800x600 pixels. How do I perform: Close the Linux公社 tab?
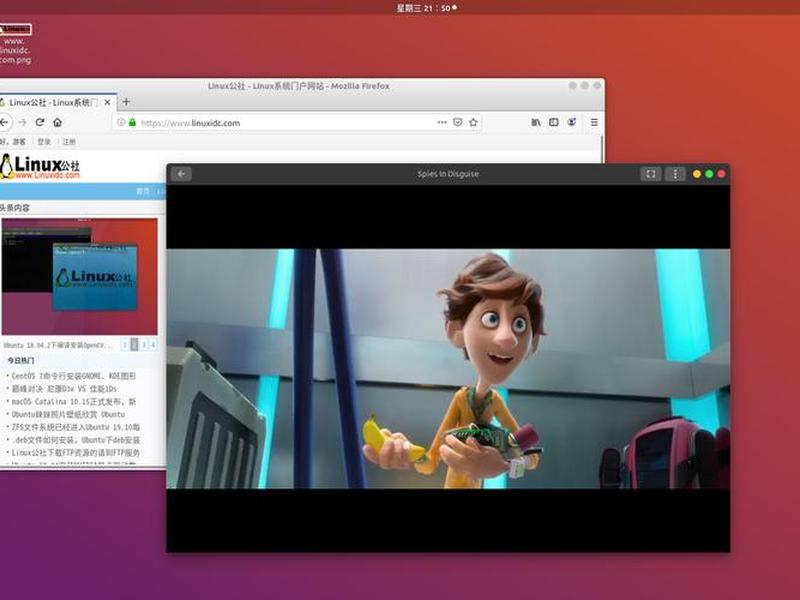point(108,103)
